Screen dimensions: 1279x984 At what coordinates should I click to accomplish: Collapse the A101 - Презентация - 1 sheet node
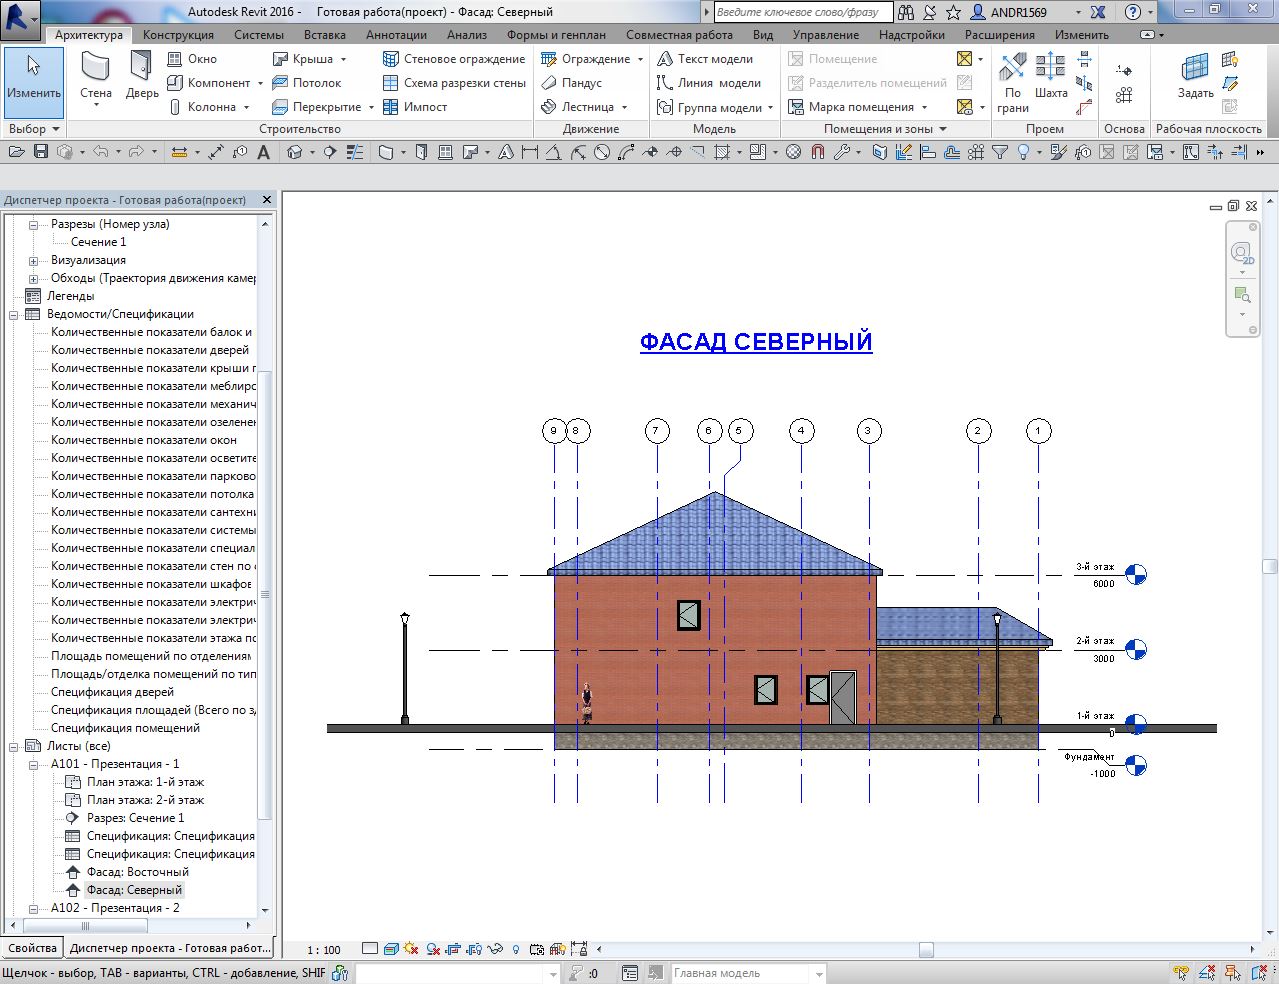33,764
